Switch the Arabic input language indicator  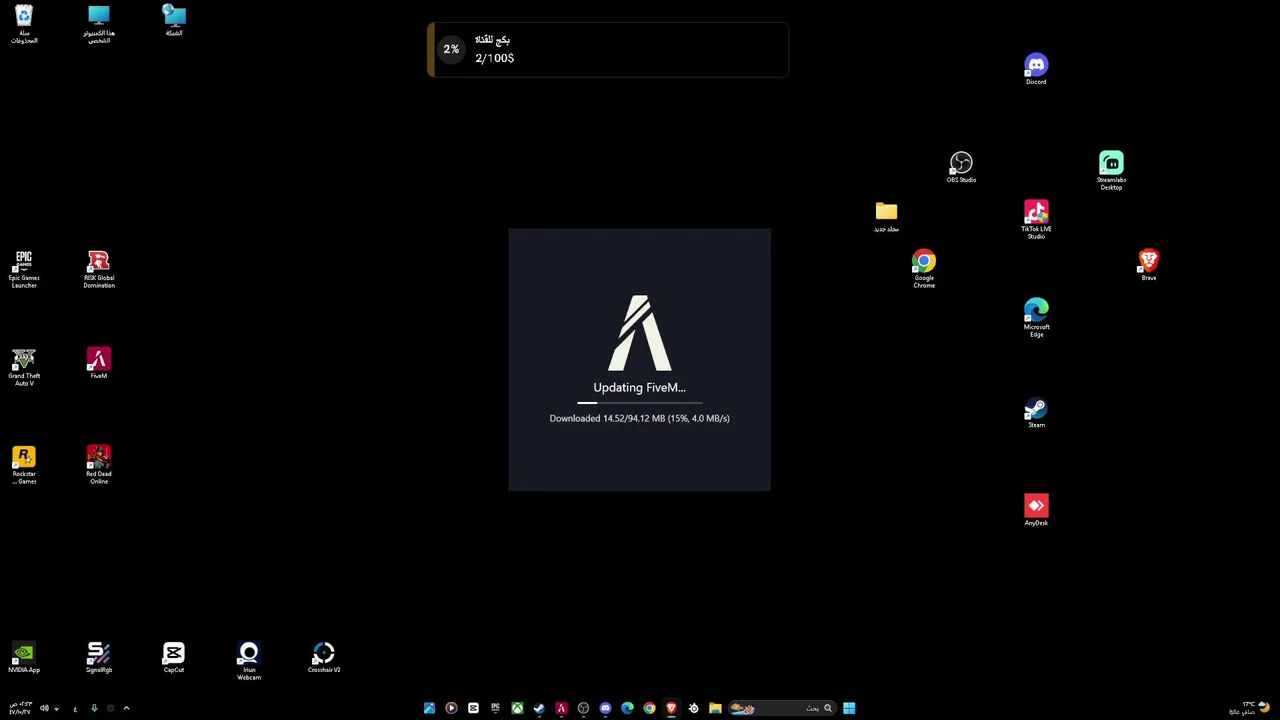pyautogui.click(x=75, y=709)
